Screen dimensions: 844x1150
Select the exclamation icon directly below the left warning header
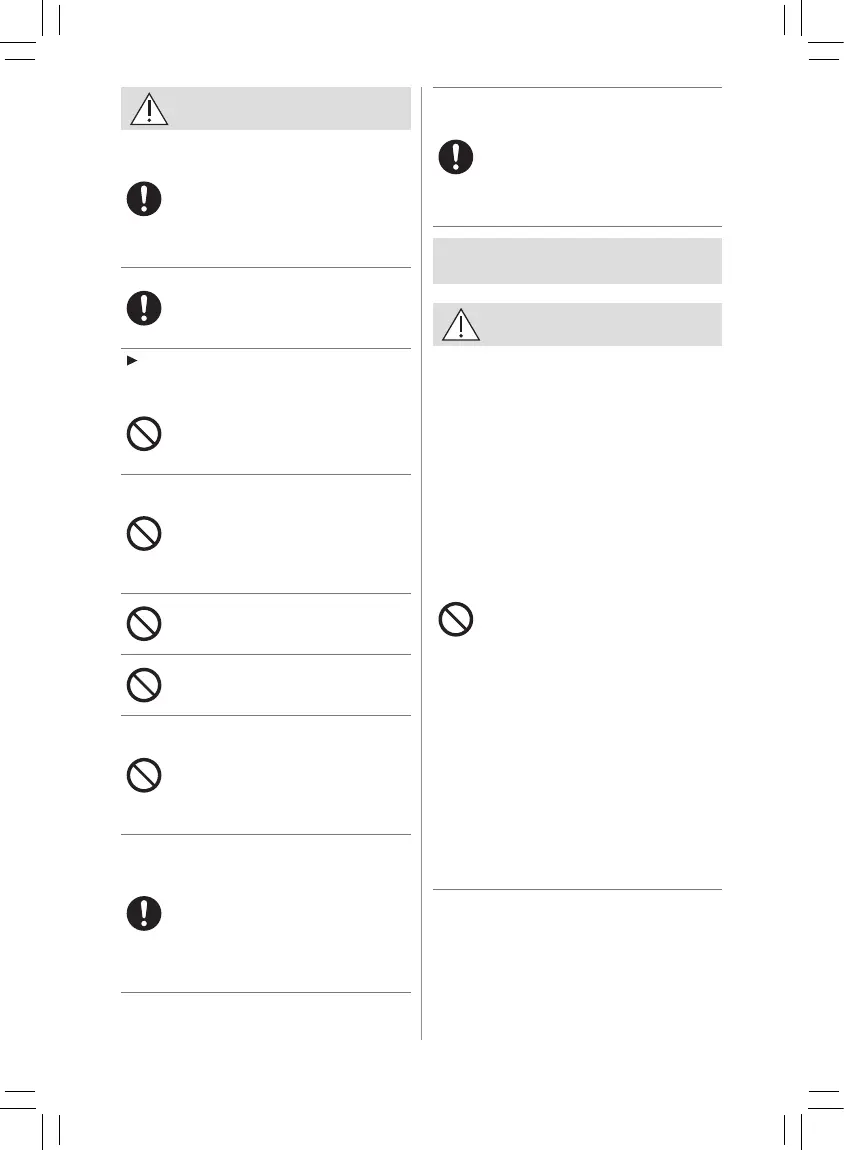(145, 199)
